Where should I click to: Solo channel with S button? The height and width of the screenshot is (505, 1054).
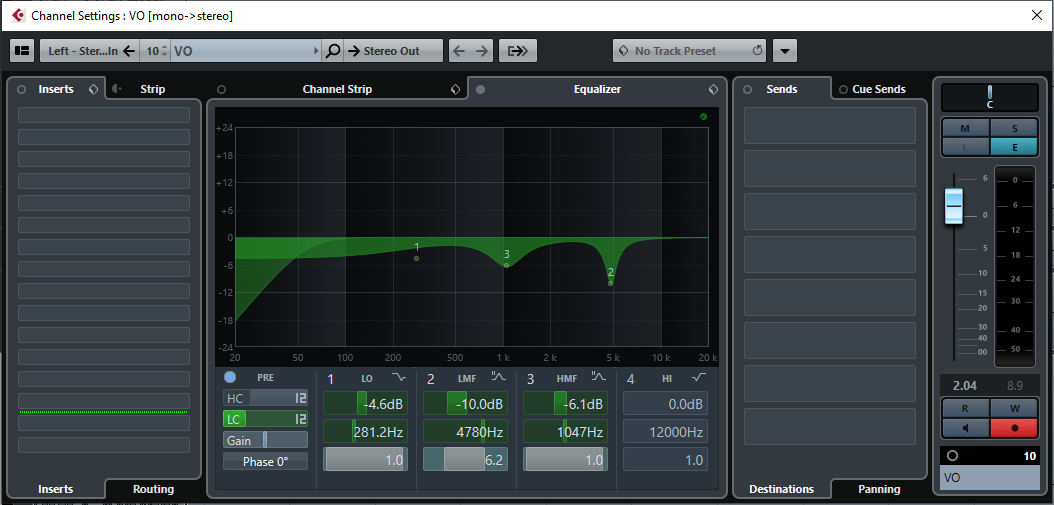(1014, 128)
